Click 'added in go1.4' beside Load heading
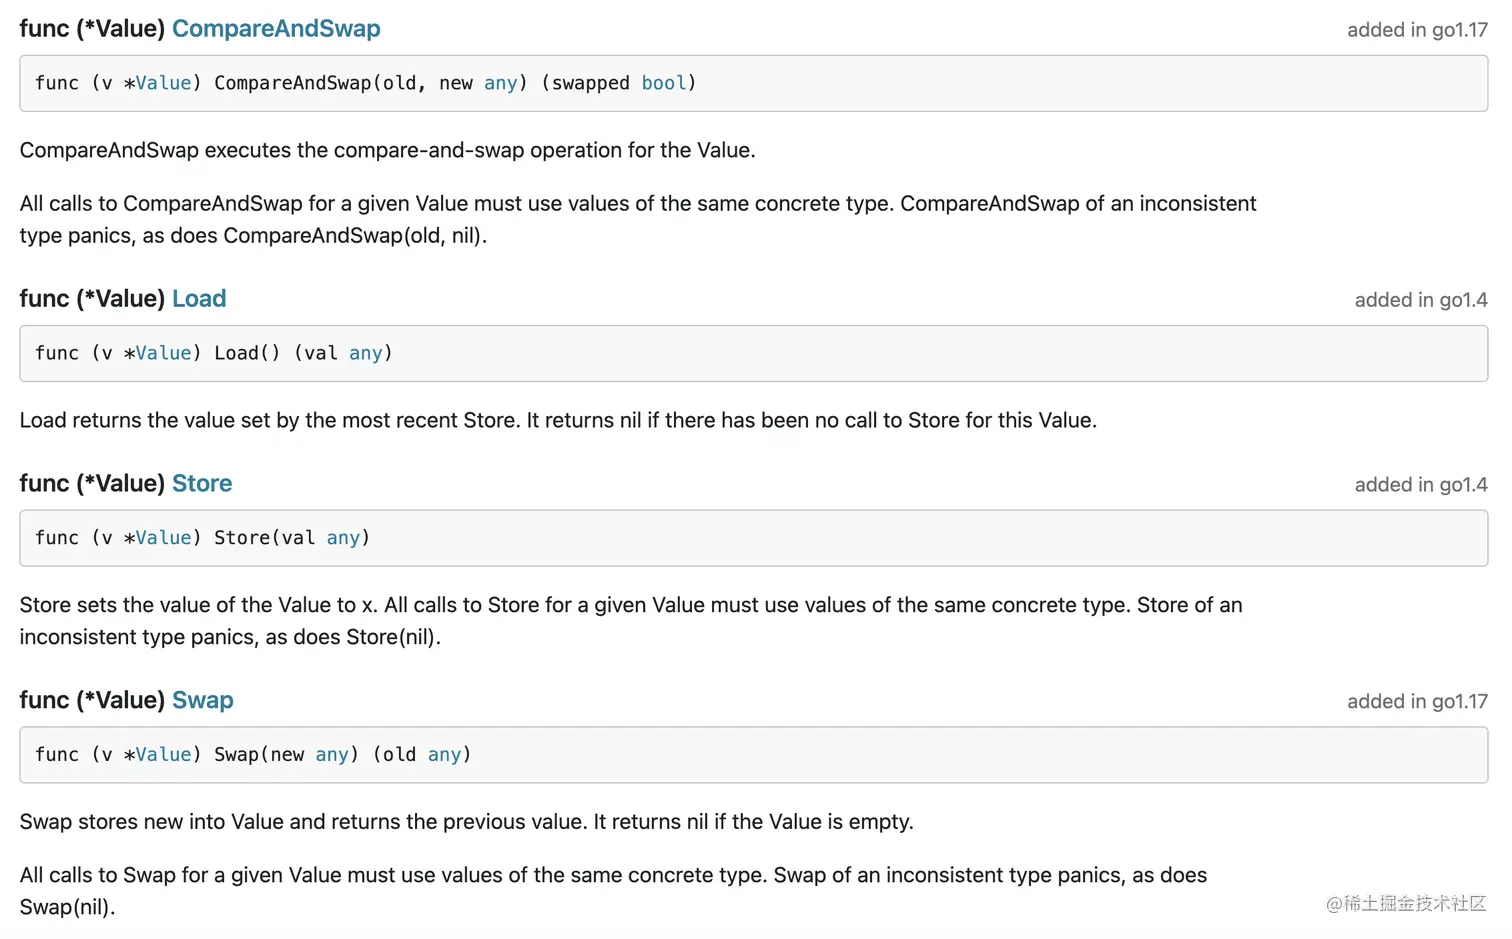Screen dimensions: 1512x939 click(1421, 300)
